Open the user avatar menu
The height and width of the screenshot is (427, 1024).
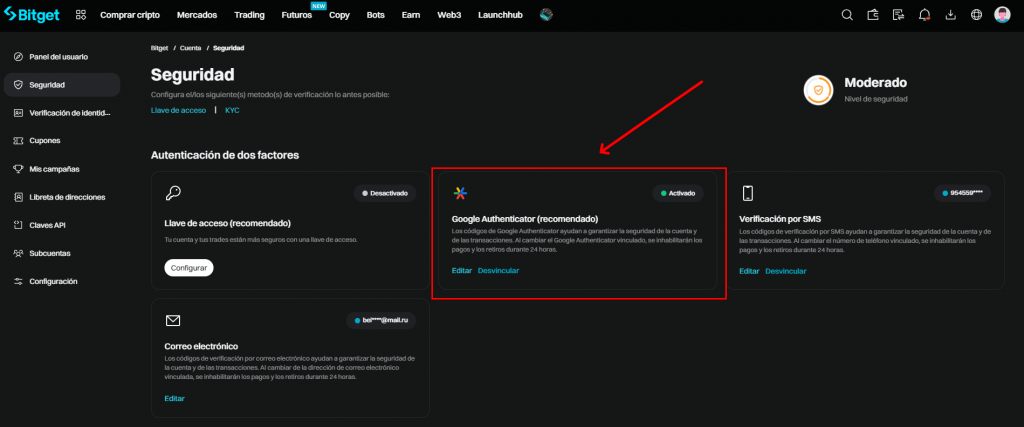point(1002,15)
